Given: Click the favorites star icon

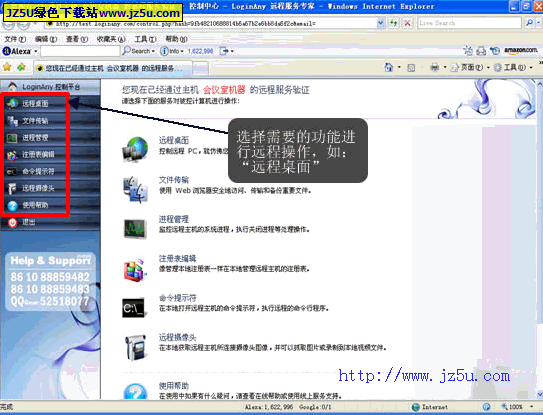Looking at the screenshot, I should click(x=7, y=67).
